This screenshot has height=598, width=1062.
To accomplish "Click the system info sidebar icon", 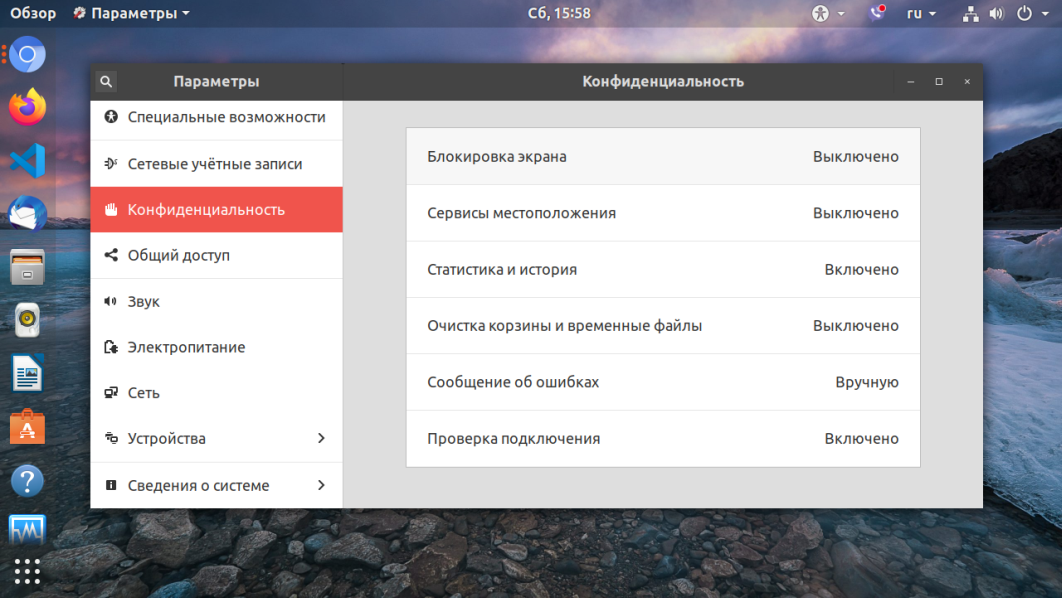I will coord(111,485).
